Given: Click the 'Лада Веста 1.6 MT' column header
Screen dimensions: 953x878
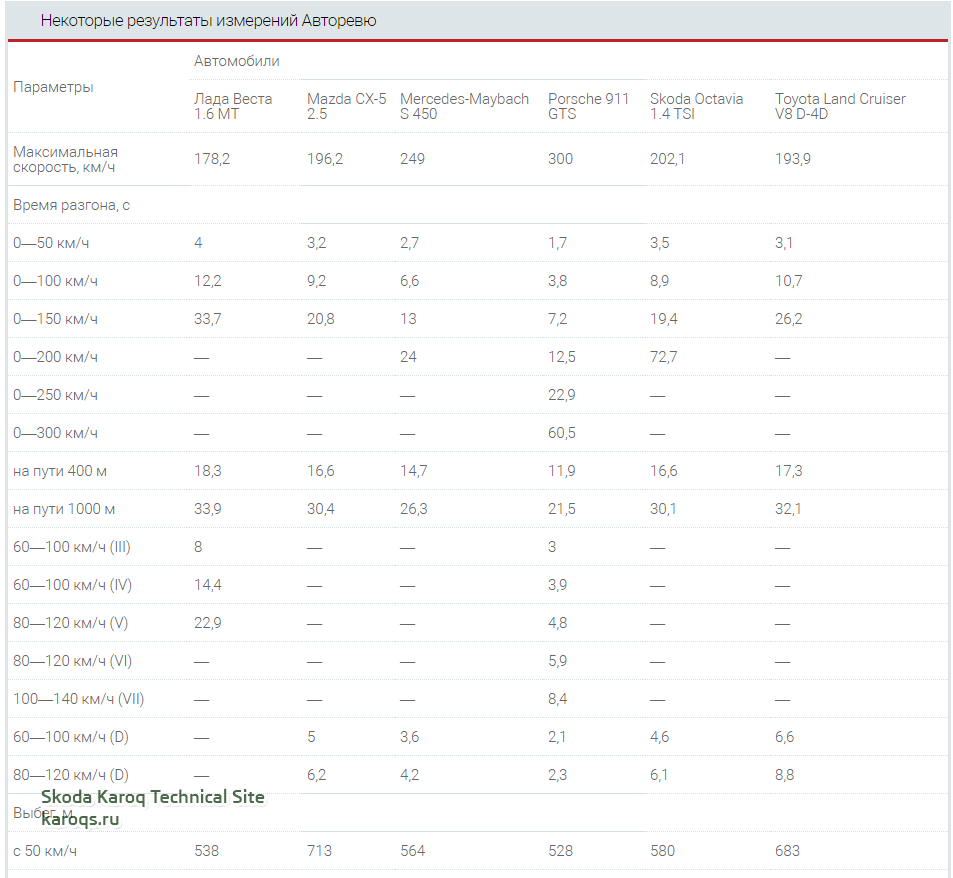Looking at the screenshot, I should (x=233, y=106).
